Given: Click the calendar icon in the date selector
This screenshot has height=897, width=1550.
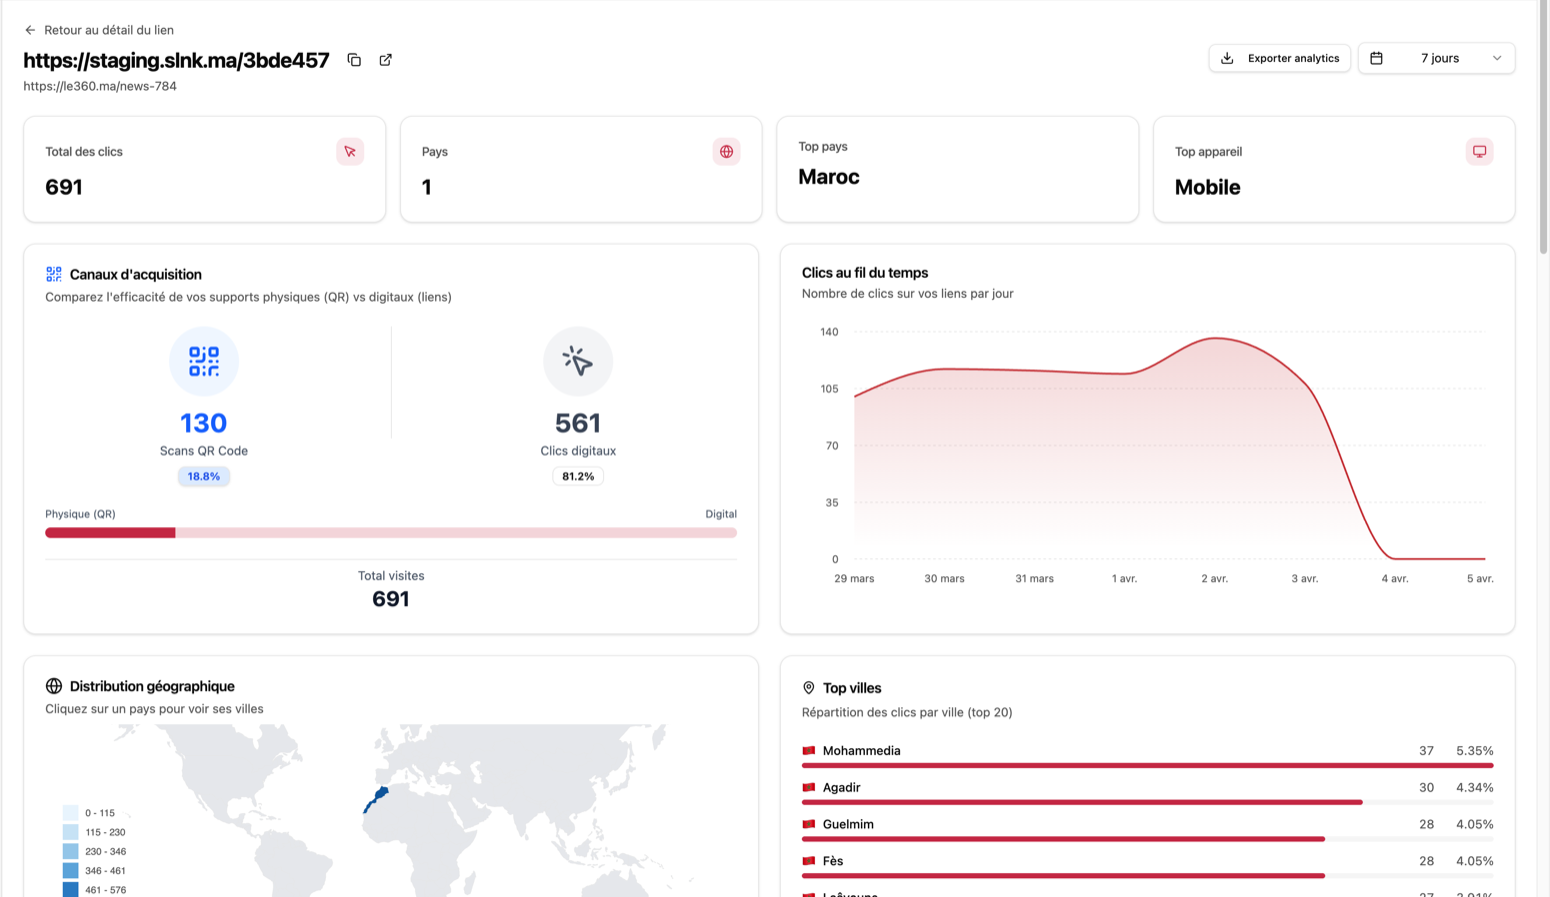Looking at the screenshot, I should coord(1377,58).
